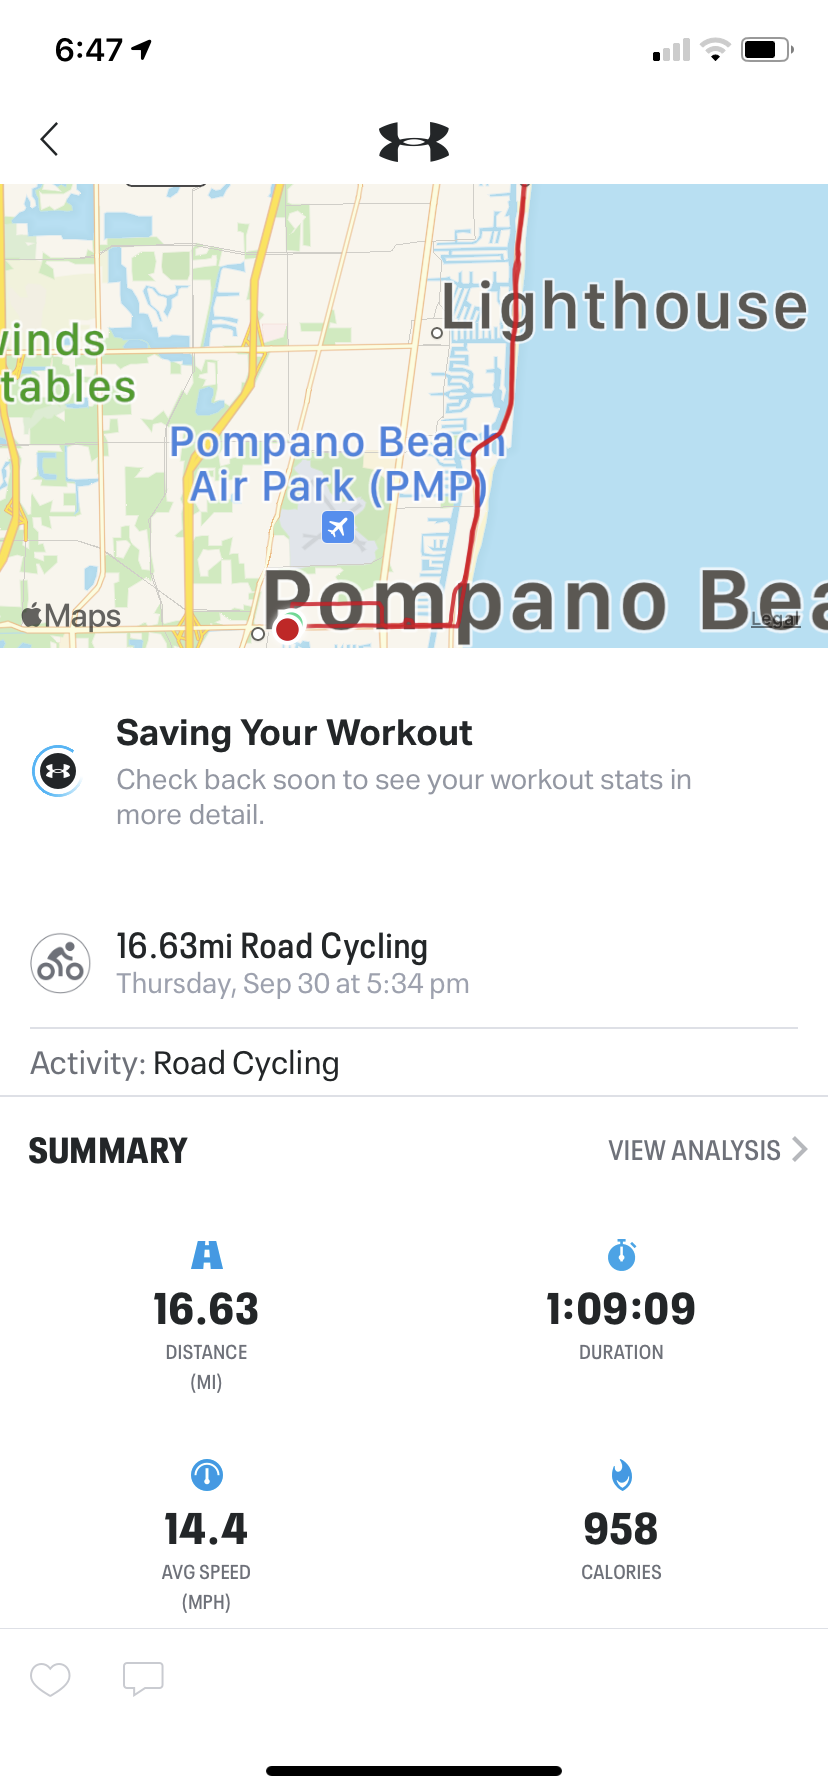Tap the Saving Your Workout progress spinner
This screenshot has width=828, height=1792.
58,772
